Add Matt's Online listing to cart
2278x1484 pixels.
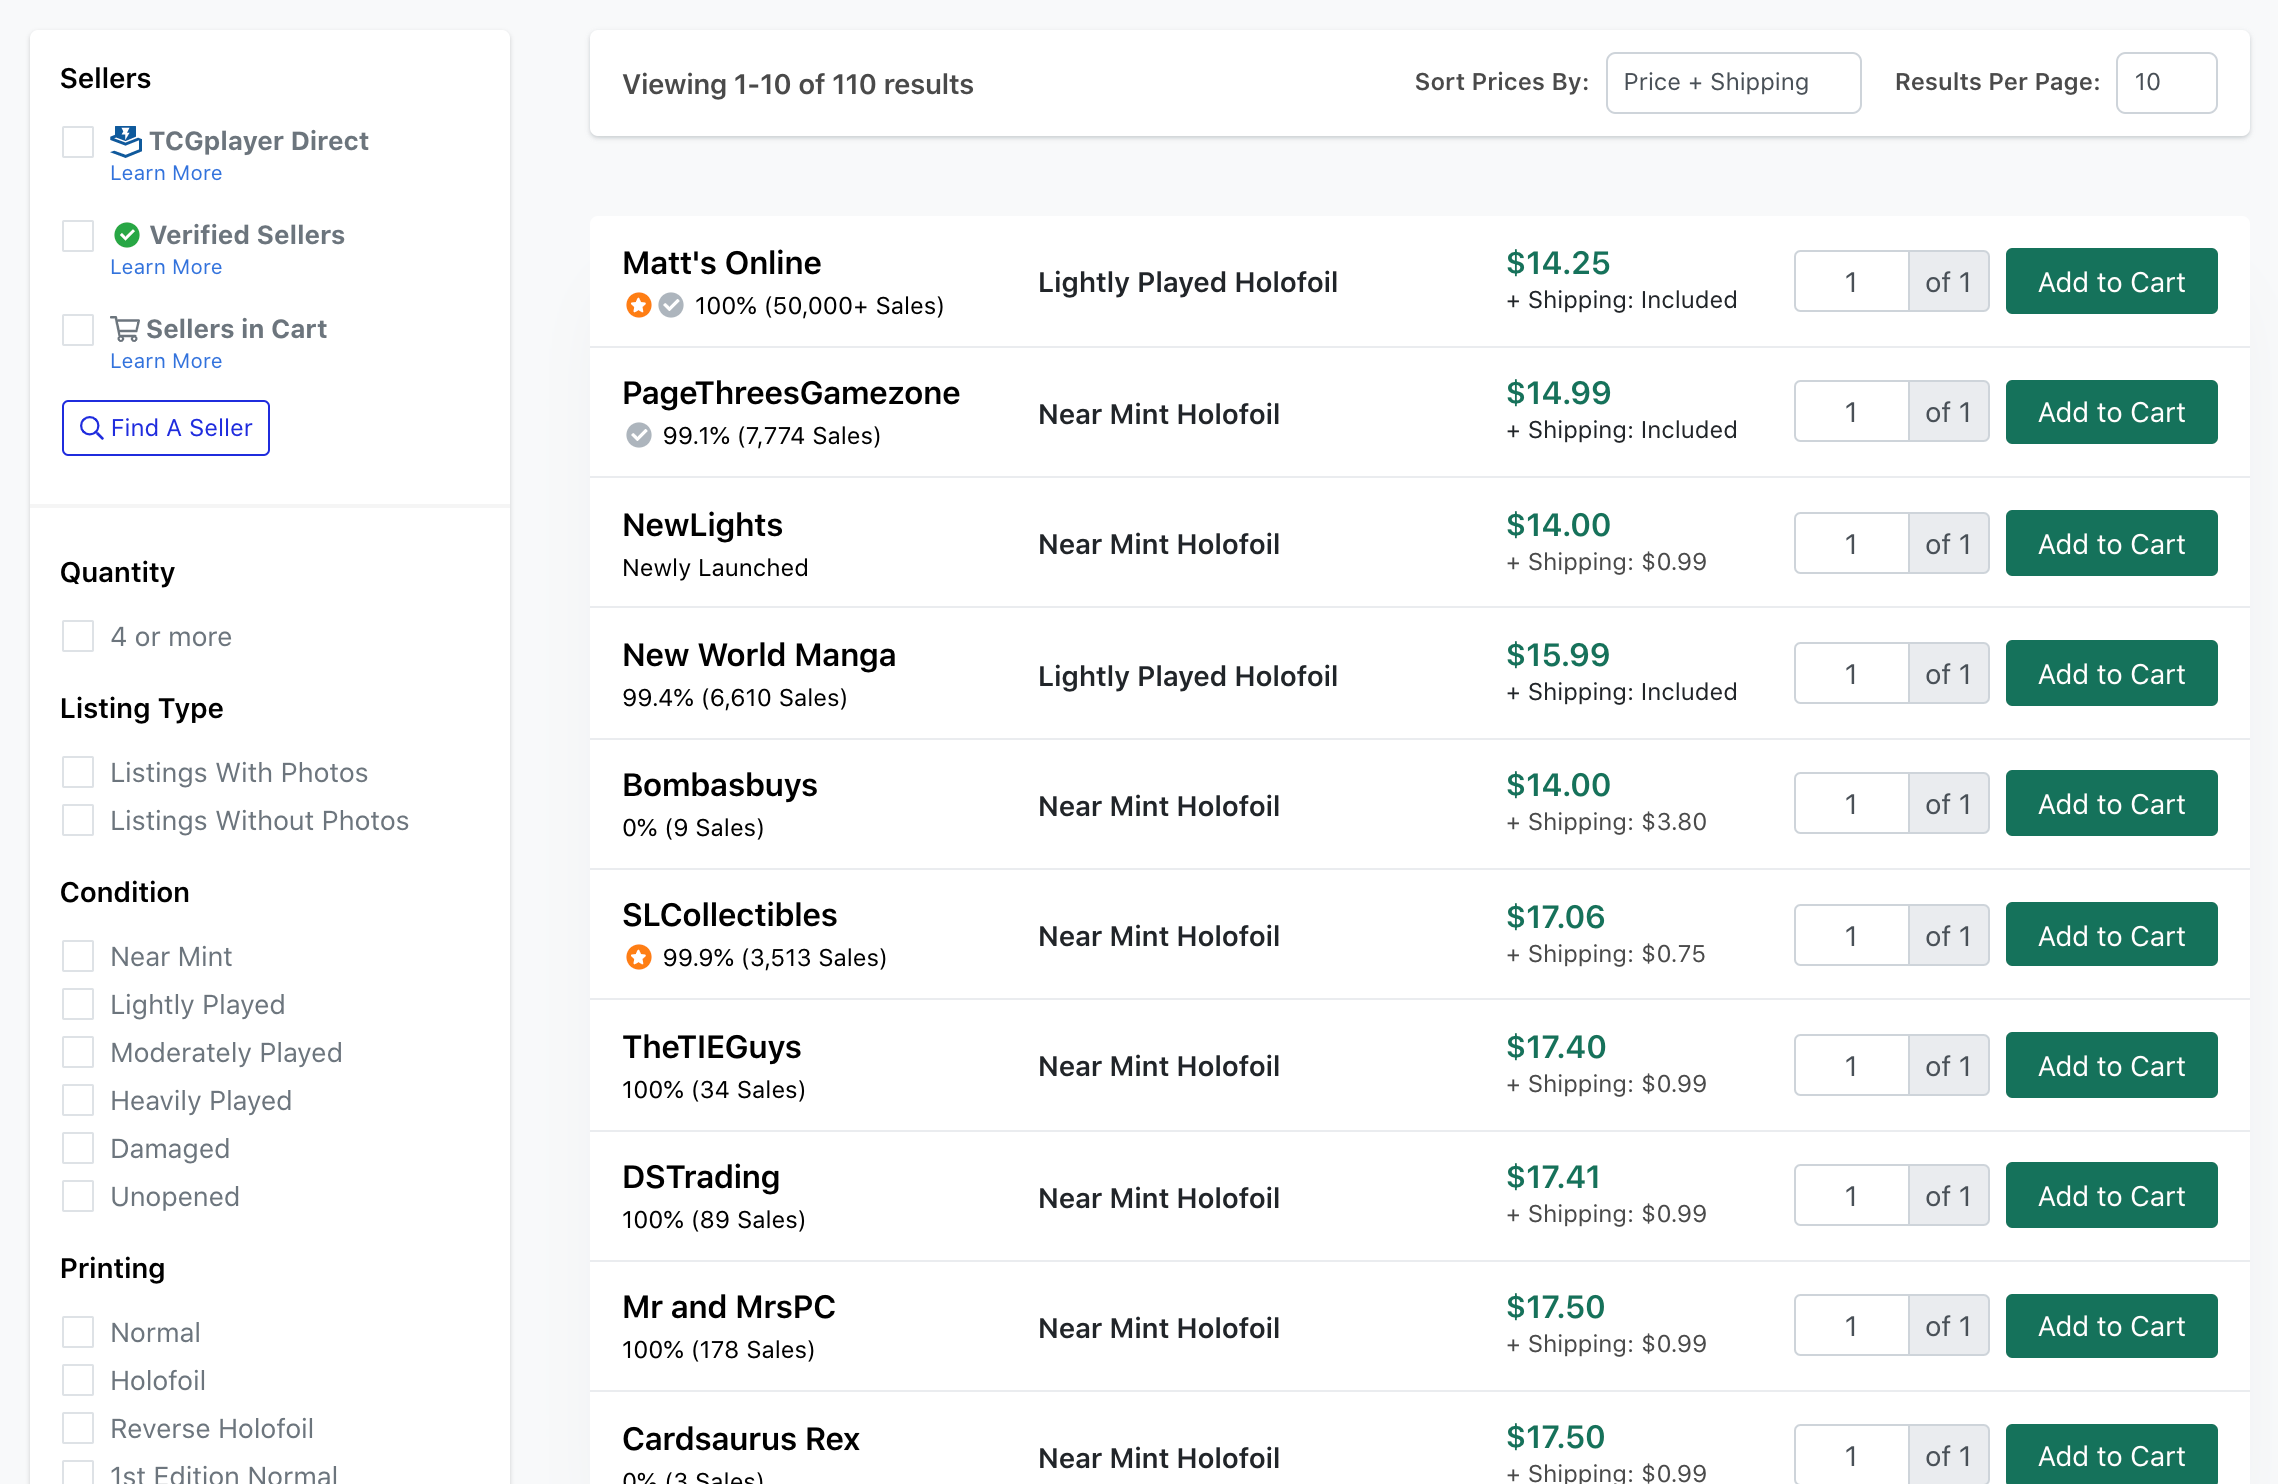(x=2111, y=282)
